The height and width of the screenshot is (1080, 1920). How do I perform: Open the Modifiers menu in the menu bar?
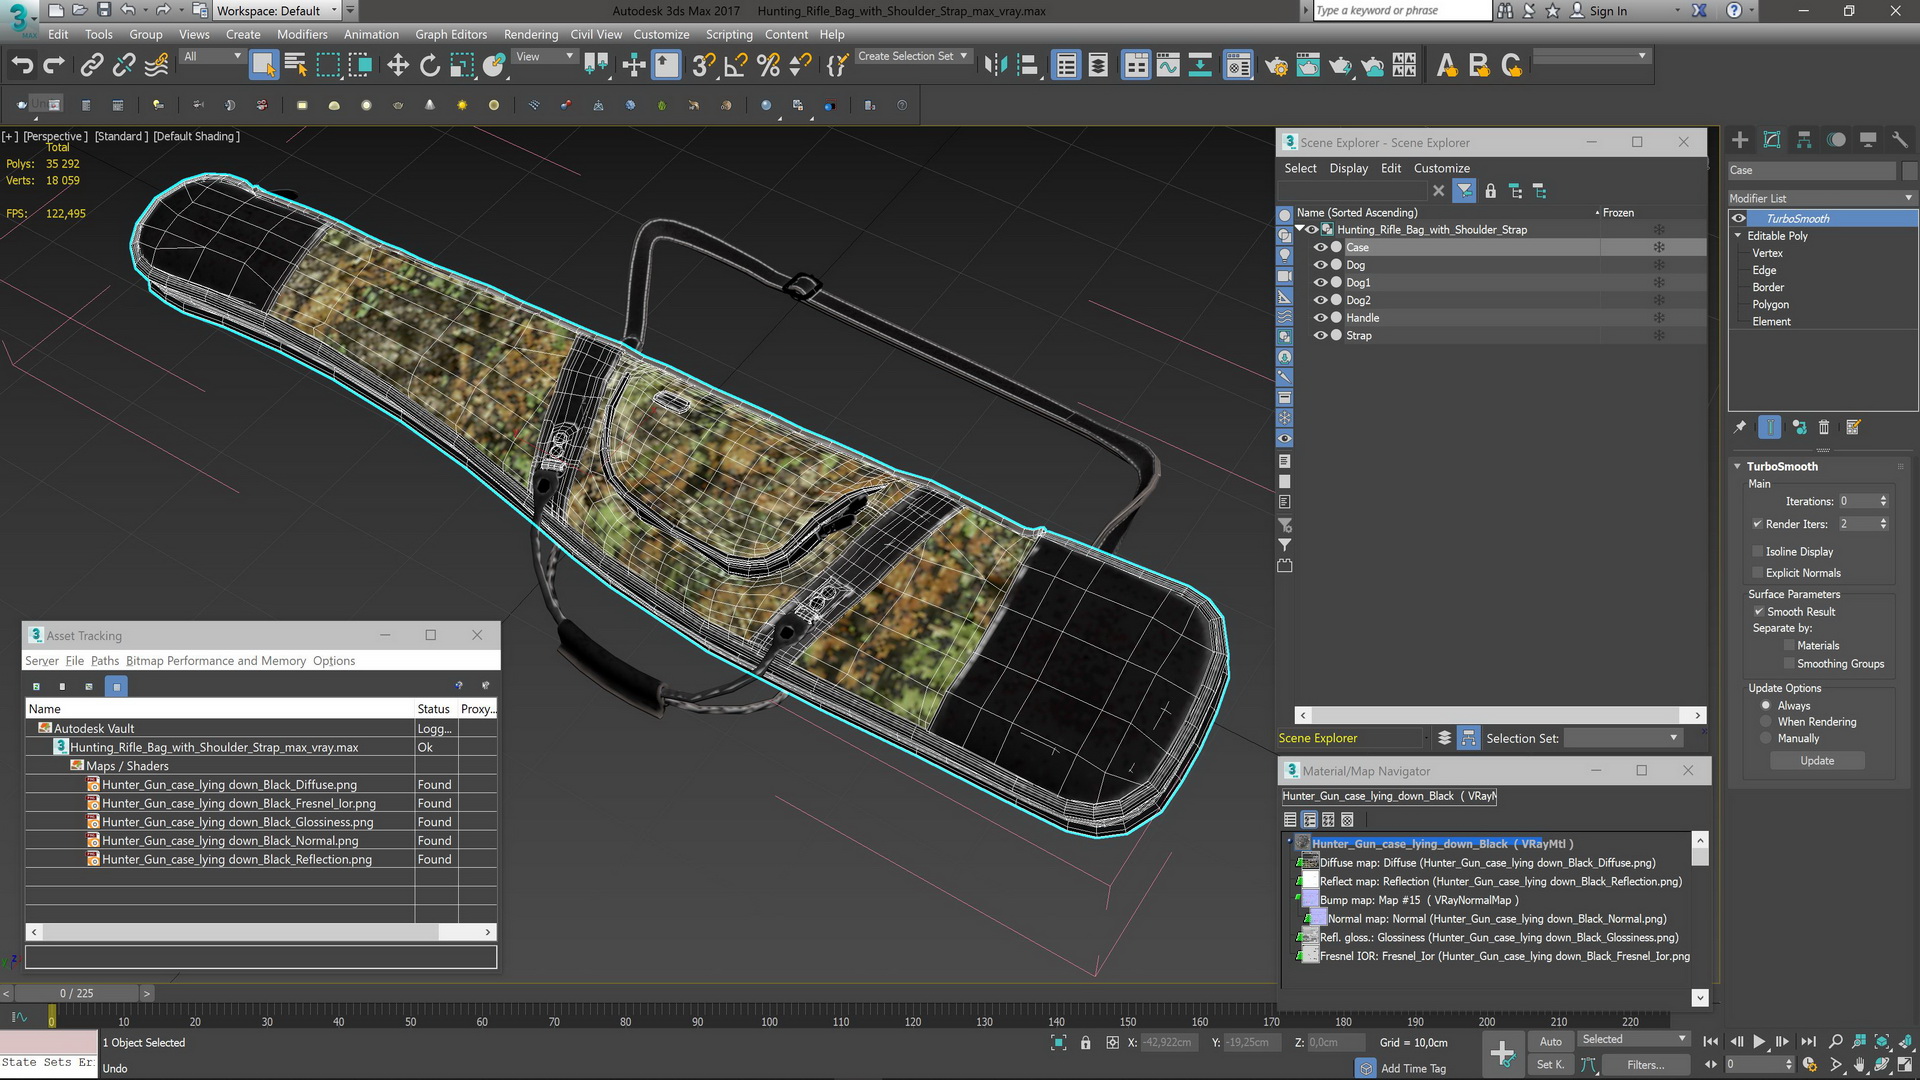[302, 34]
